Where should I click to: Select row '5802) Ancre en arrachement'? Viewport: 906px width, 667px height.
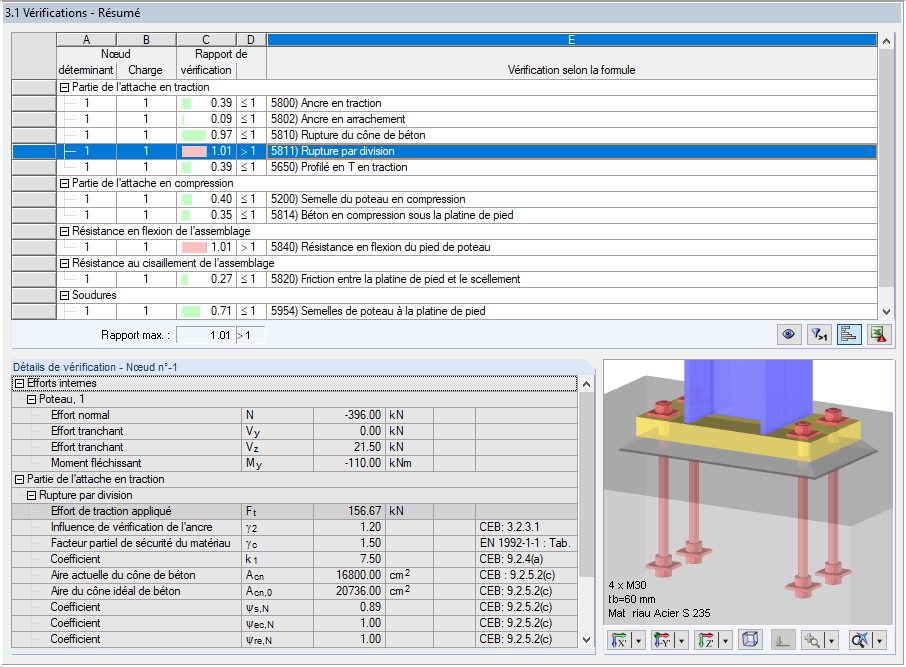tap(444, 119)
